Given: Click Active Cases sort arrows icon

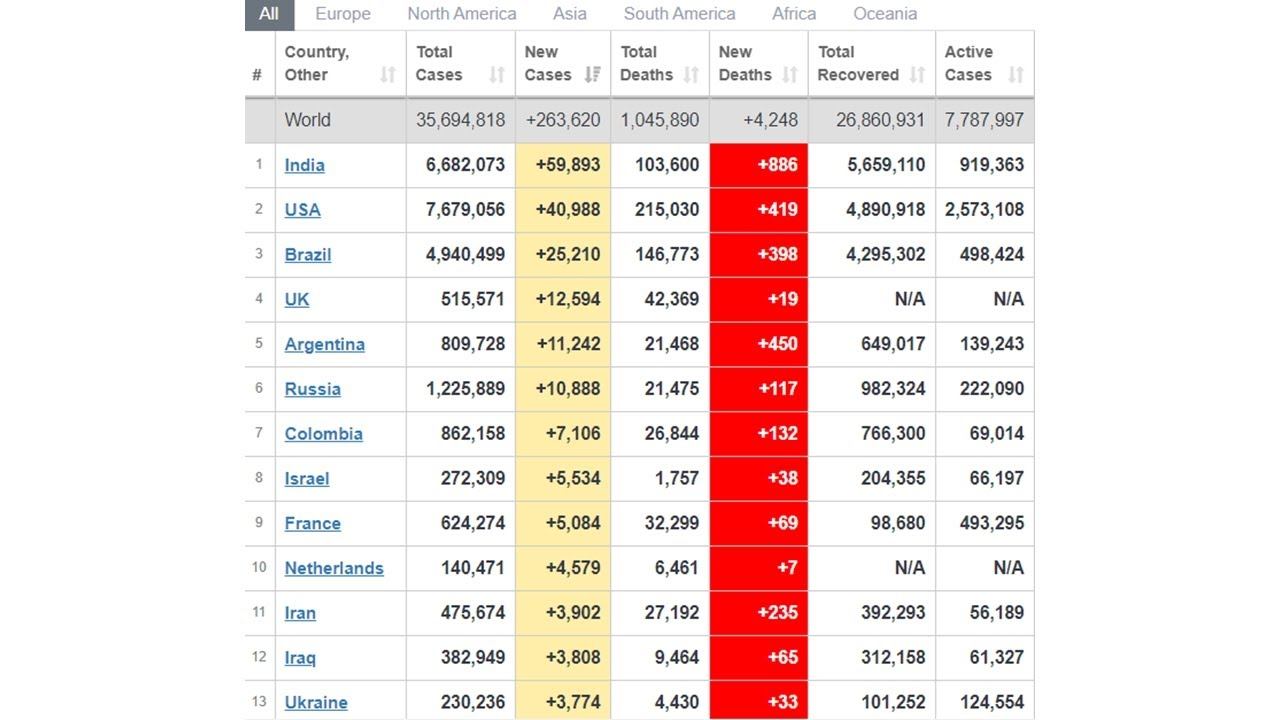Looking at the screenshot, I should click(1016, 75).
